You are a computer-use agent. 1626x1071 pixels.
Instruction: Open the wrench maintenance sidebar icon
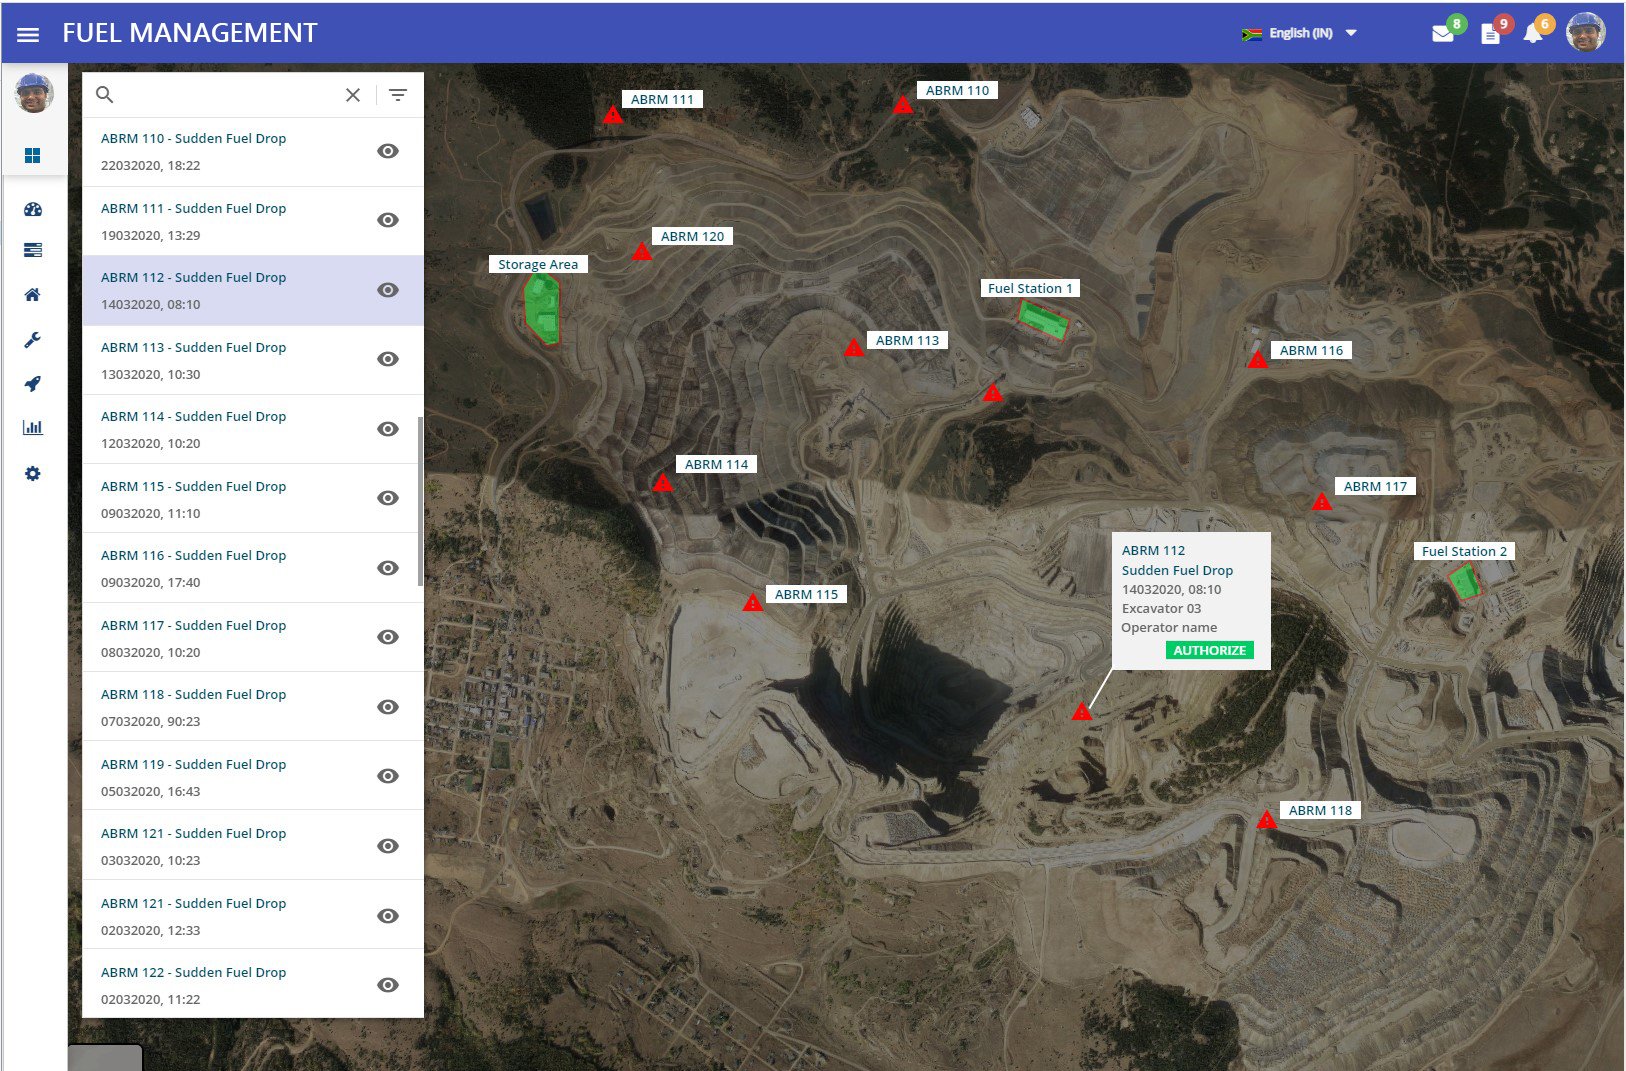(33, 340)
